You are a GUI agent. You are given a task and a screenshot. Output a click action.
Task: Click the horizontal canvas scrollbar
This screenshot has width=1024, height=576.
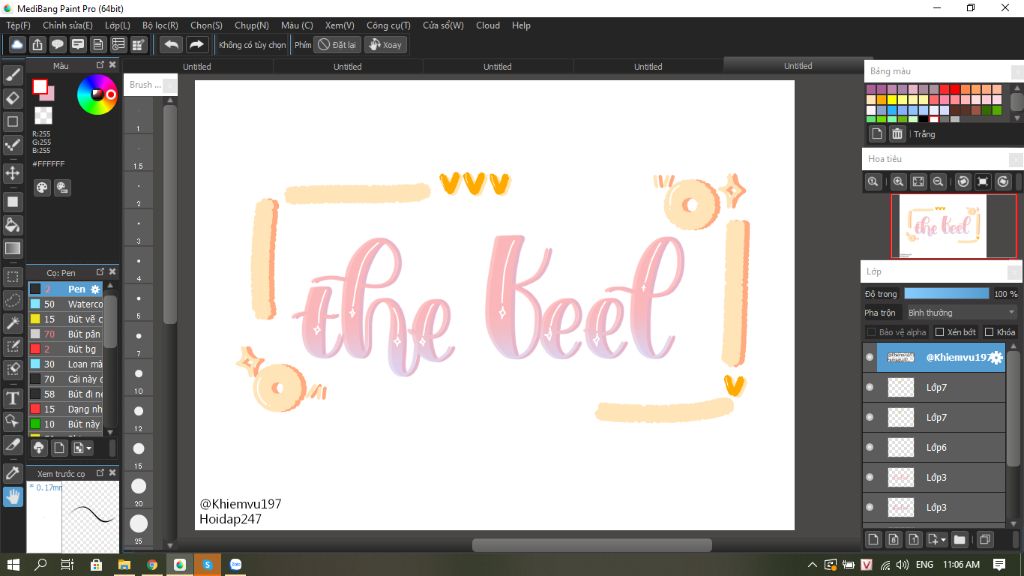click(592, 545)
